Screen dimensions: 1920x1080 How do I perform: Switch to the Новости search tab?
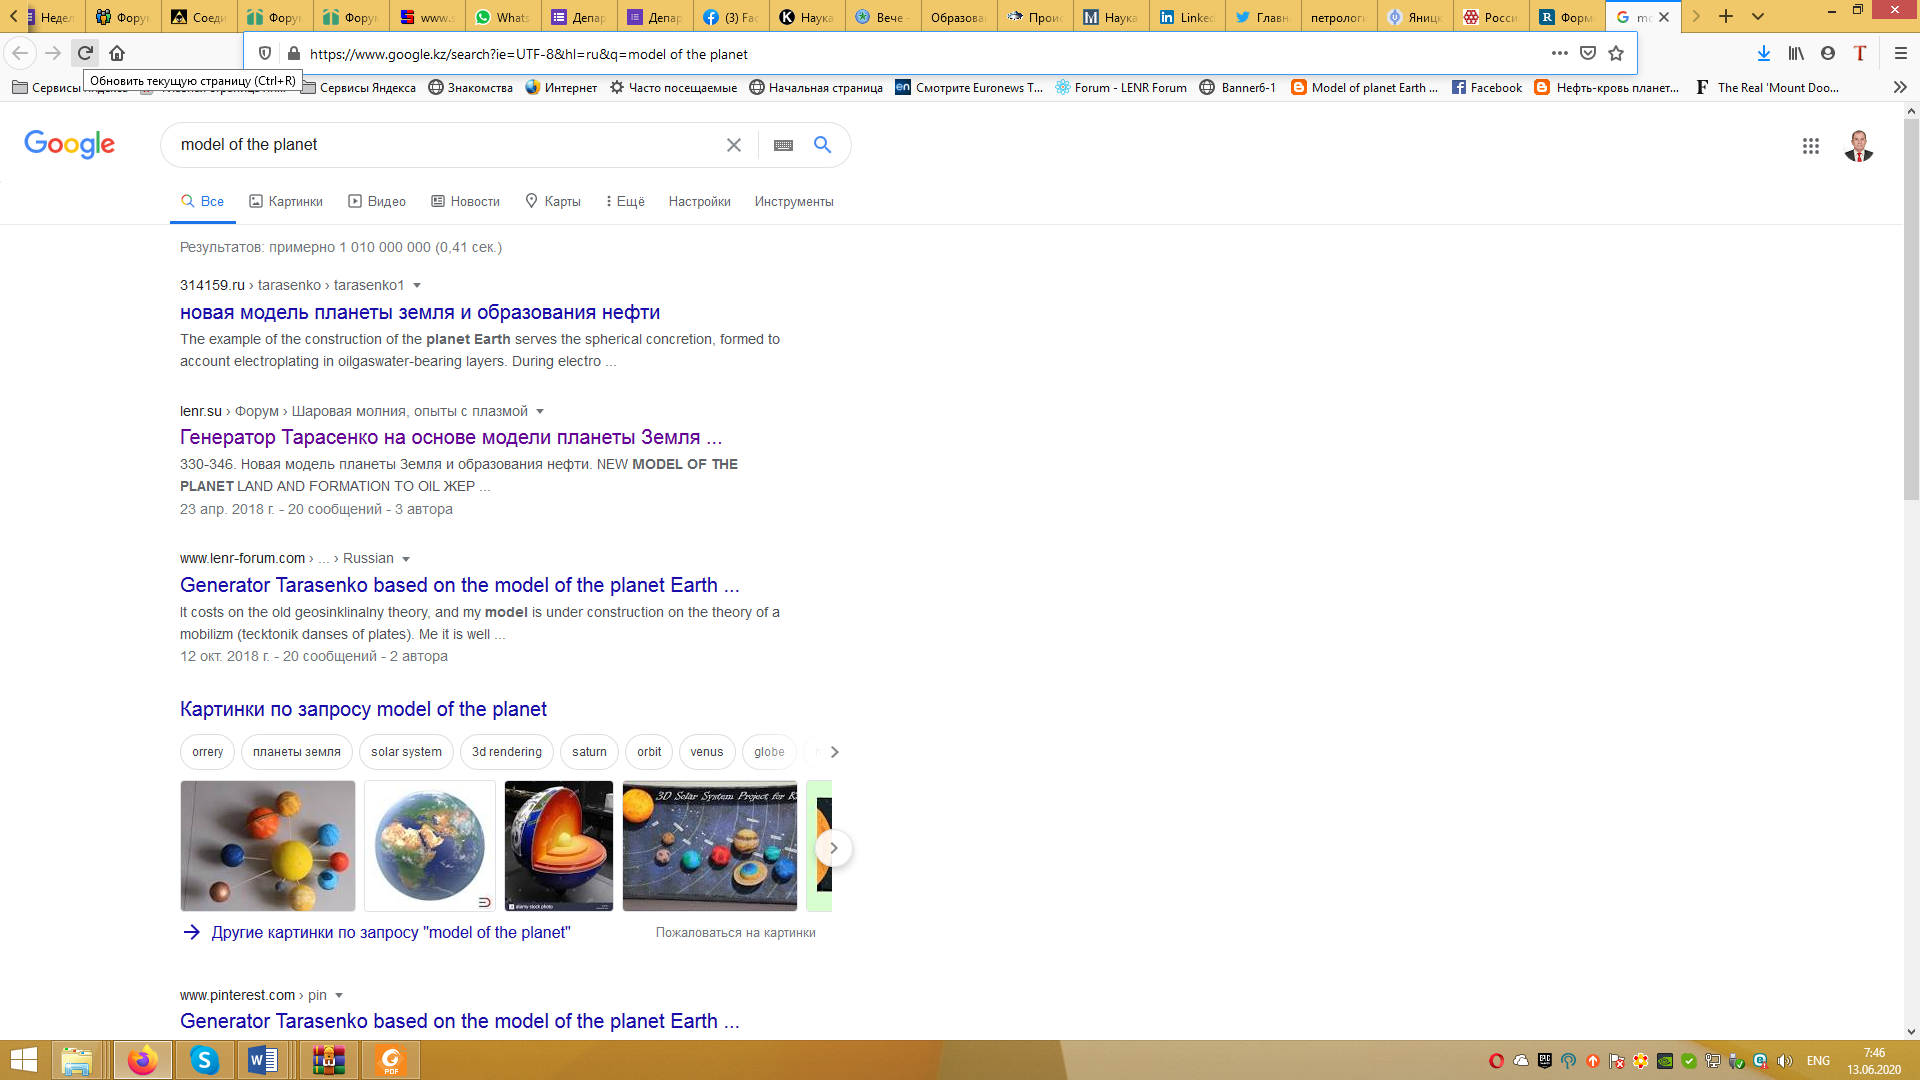coord(465,201)
